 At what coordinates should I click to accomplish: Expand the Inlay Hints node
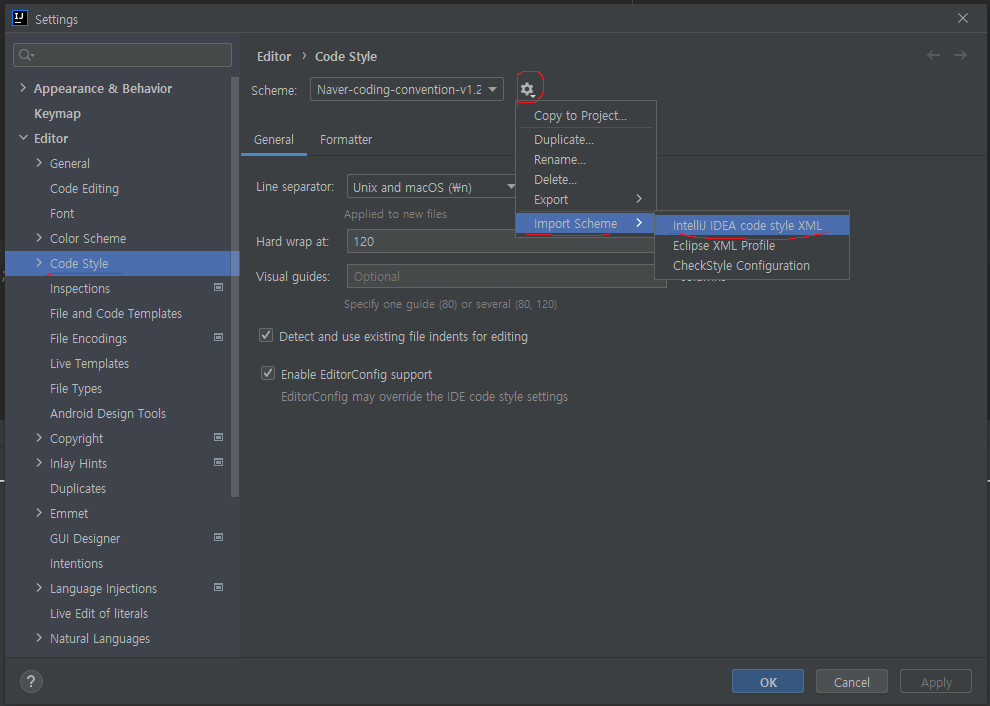(x=39, y=463)
